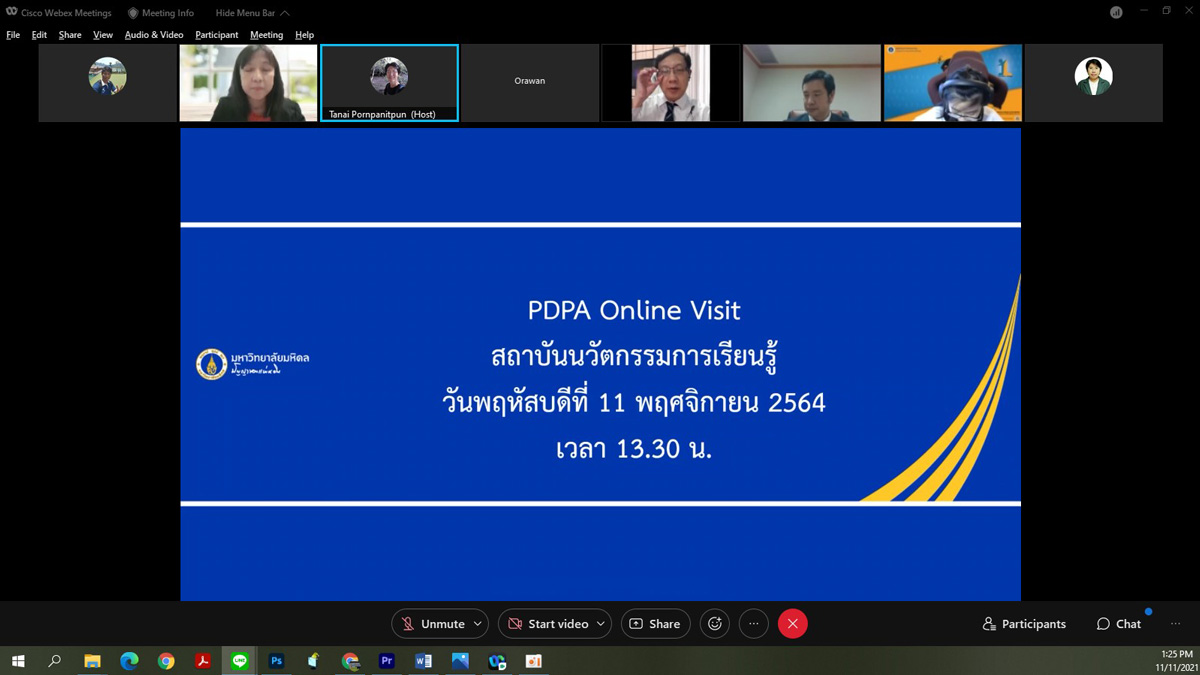Open panel options ellipsis next to Chat
Screen dimensions: 1200x675
pos(1176,624)
